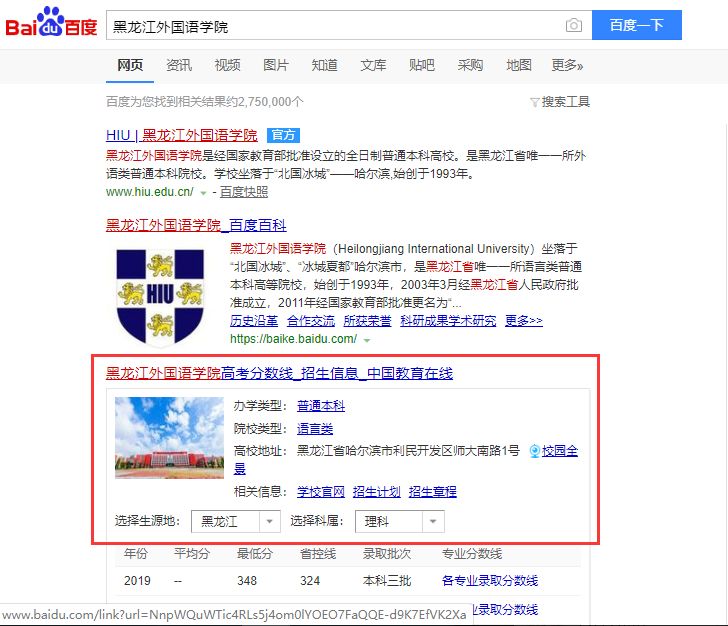Open 所获荣誉 sublink
Viewport: 728px width, 626px height.
click(367, 321)
